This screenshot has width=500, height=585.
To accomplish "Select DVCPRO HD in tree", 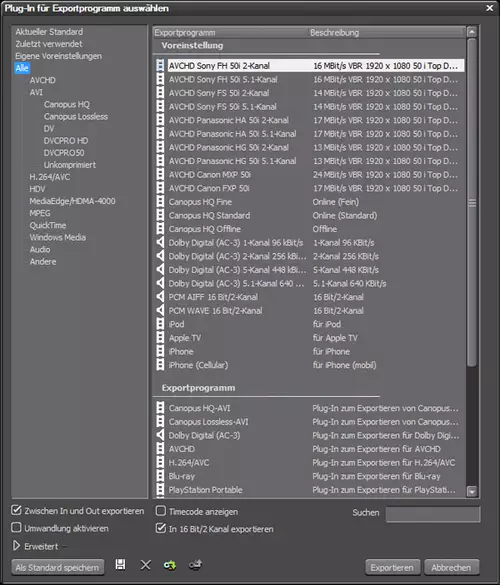I will tap(66, 141).
